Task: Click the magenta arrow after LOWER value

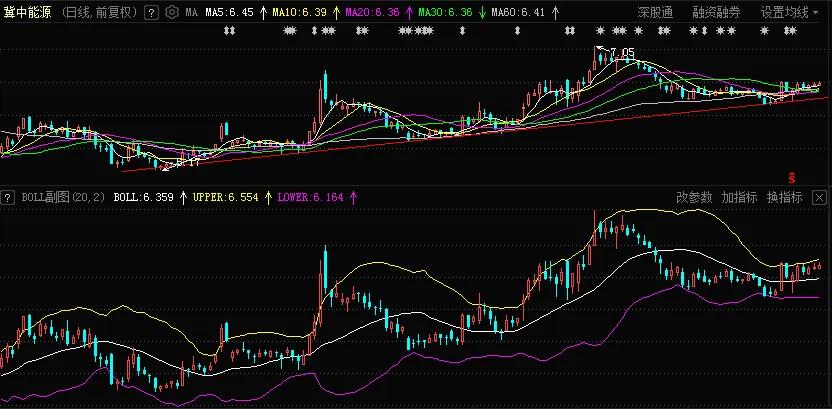Action: 353,198
